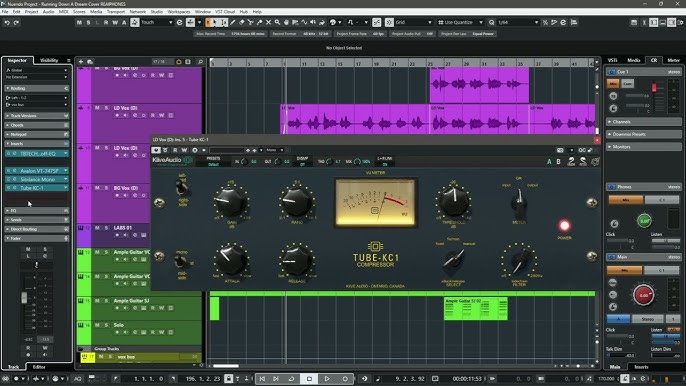Expand the Routing inspector section
This screenshot has height=386, width=686.
pyautogui.click(x=37, y=88)
